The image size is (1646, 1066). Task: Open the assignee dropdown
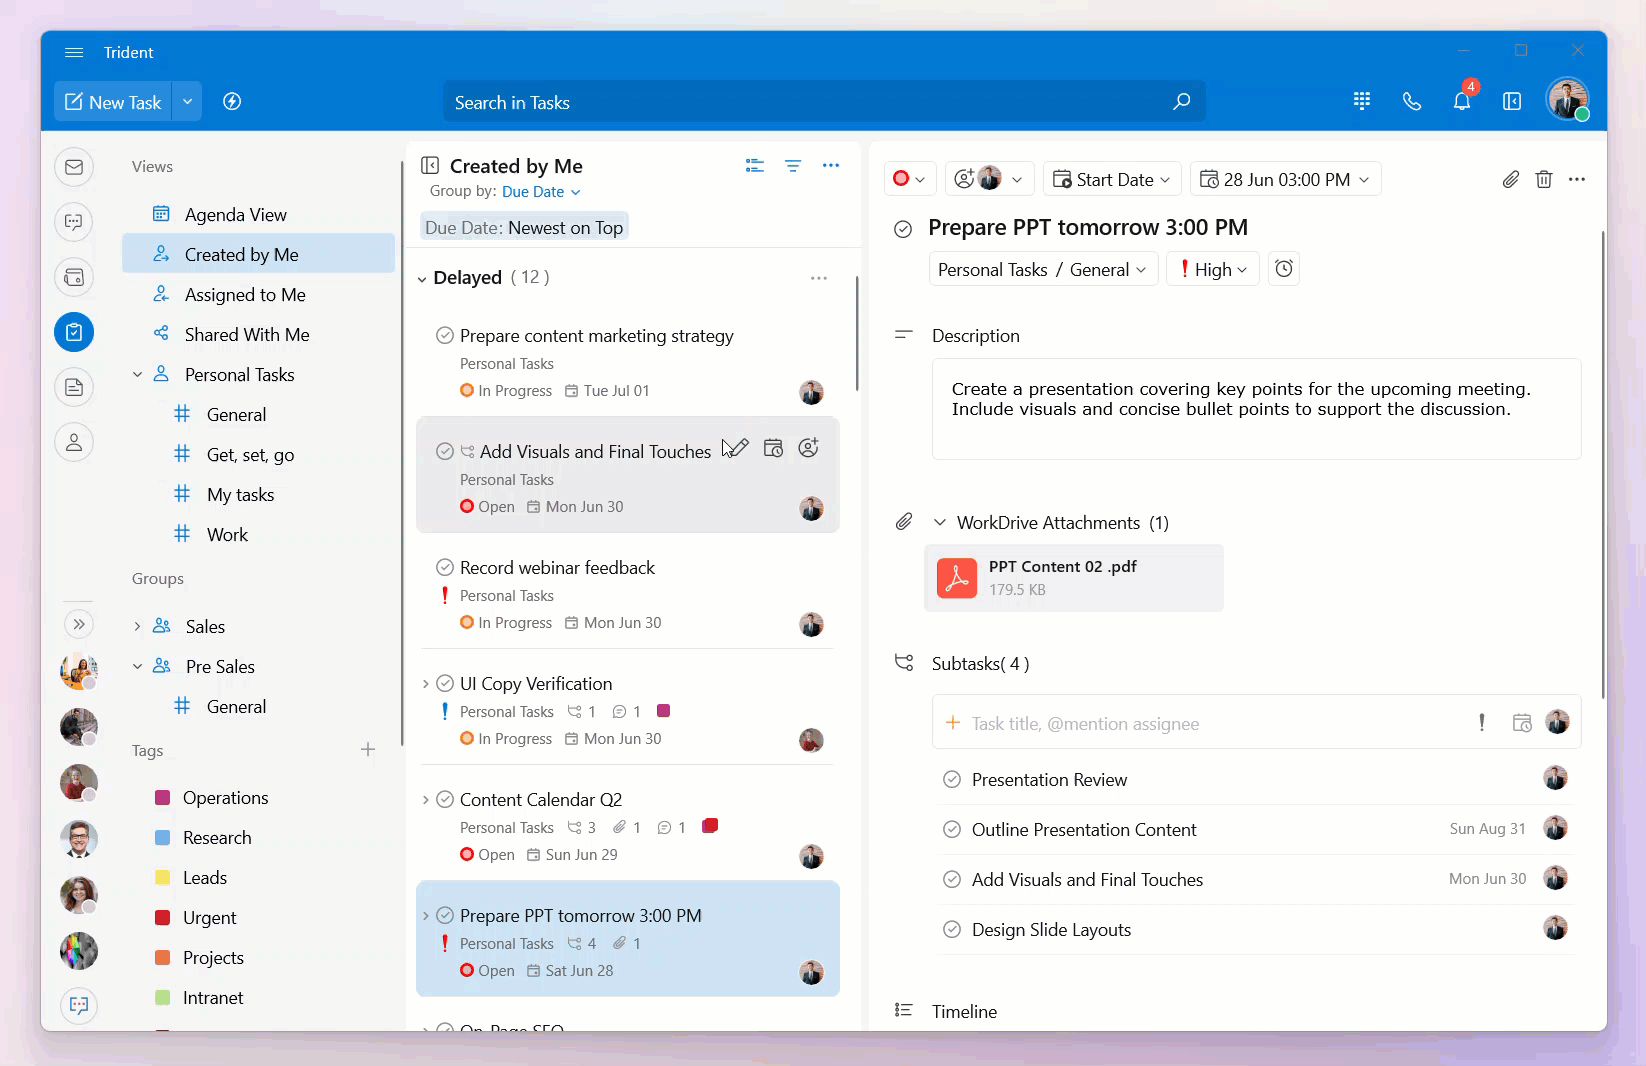click(989, 179)
